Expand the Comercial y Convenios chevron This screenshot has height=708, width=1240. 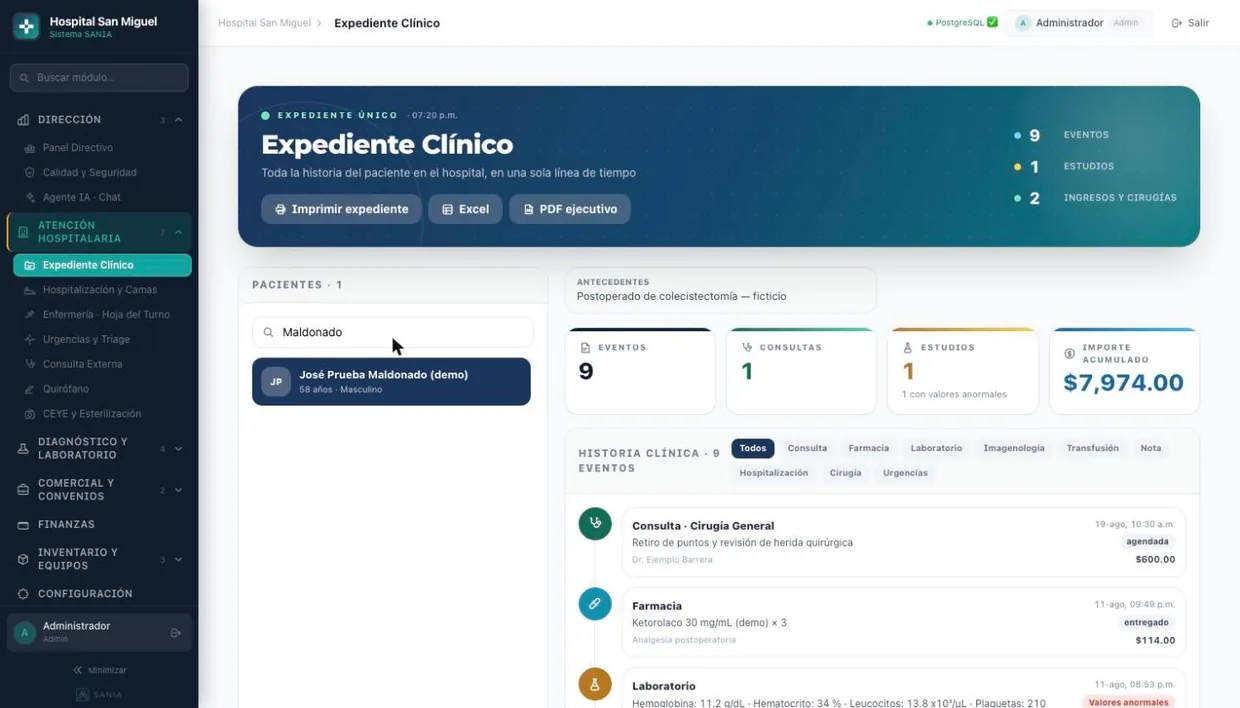point(178,490)
